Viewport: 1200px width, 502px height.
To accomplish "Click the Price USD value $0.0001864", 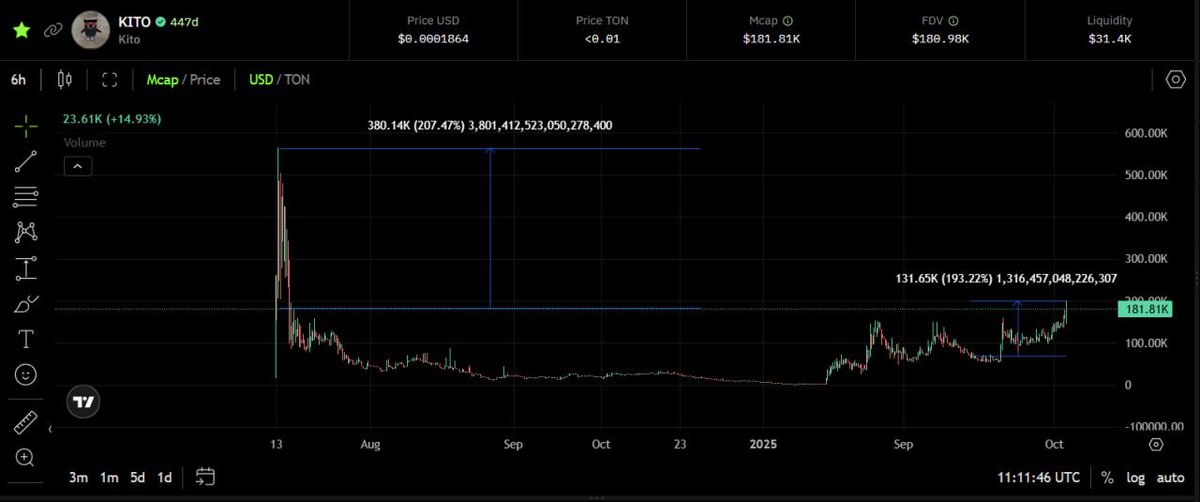I will [x=433, y=39].
